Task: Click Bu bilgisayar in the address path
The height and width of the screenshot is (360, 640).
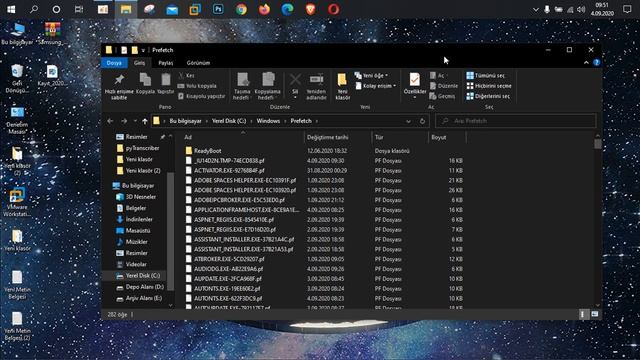Action: [x=185, y=121]
